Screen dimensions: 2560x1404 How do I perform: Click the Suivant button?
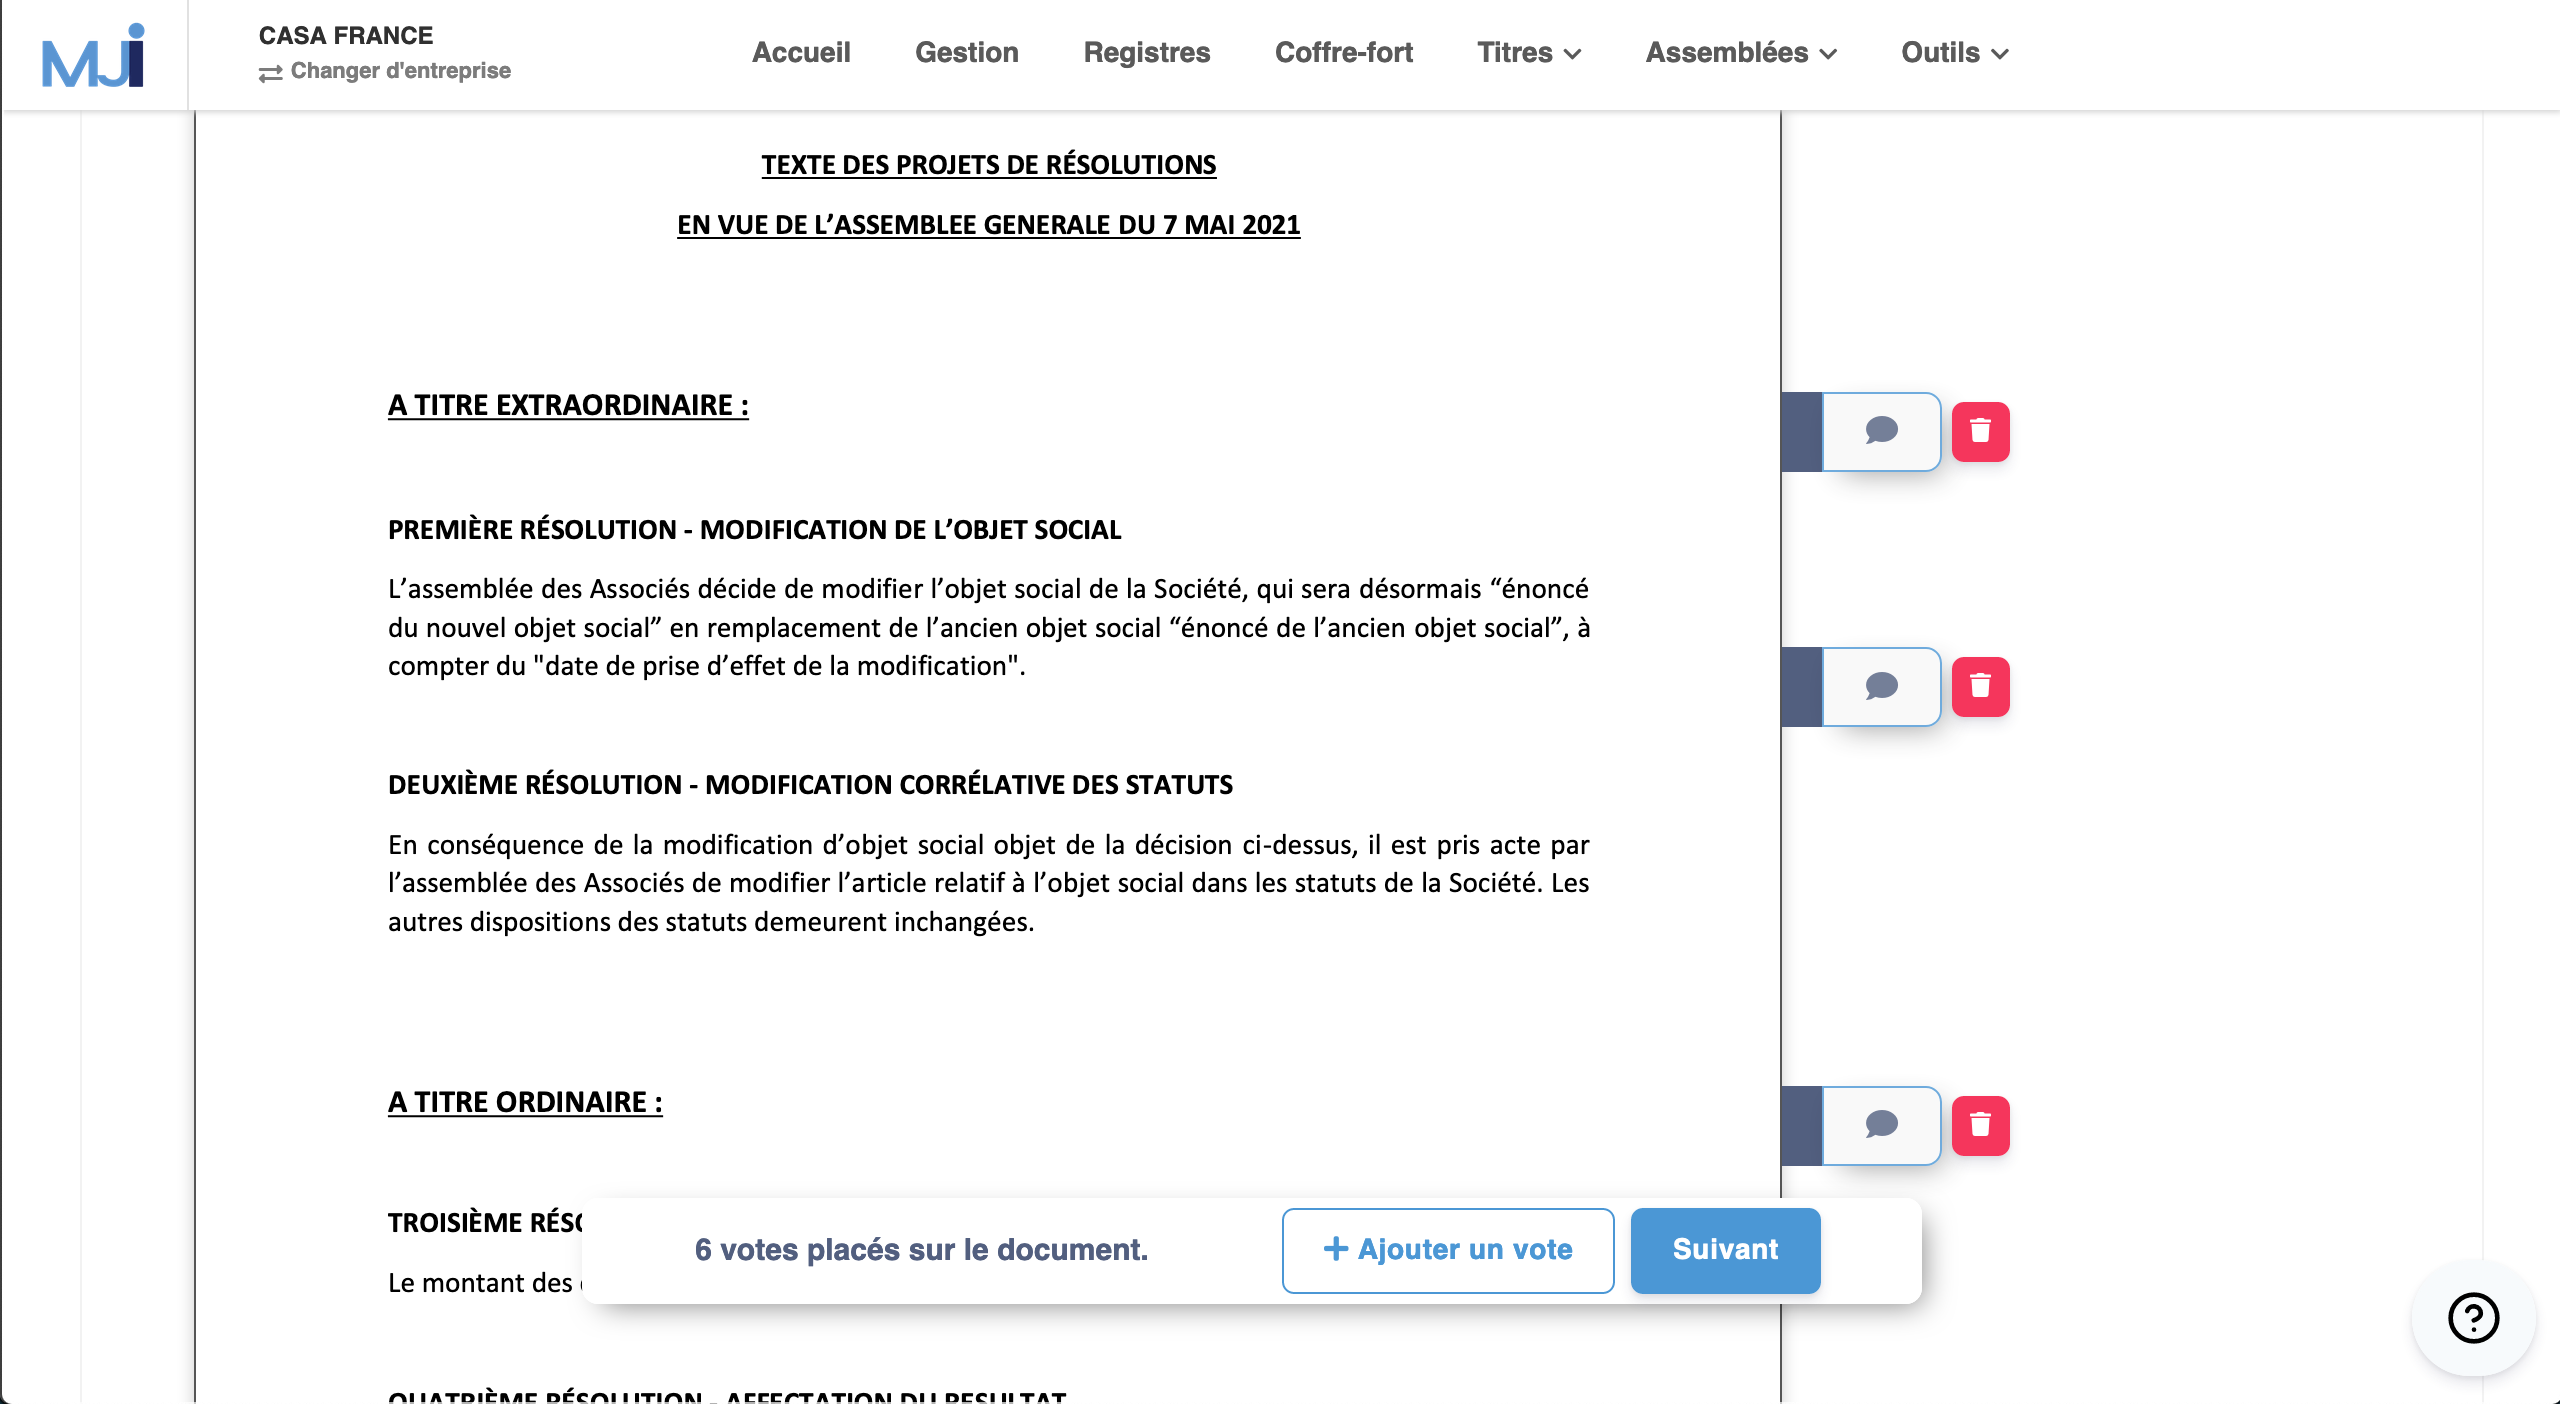pos(1725,1250)
